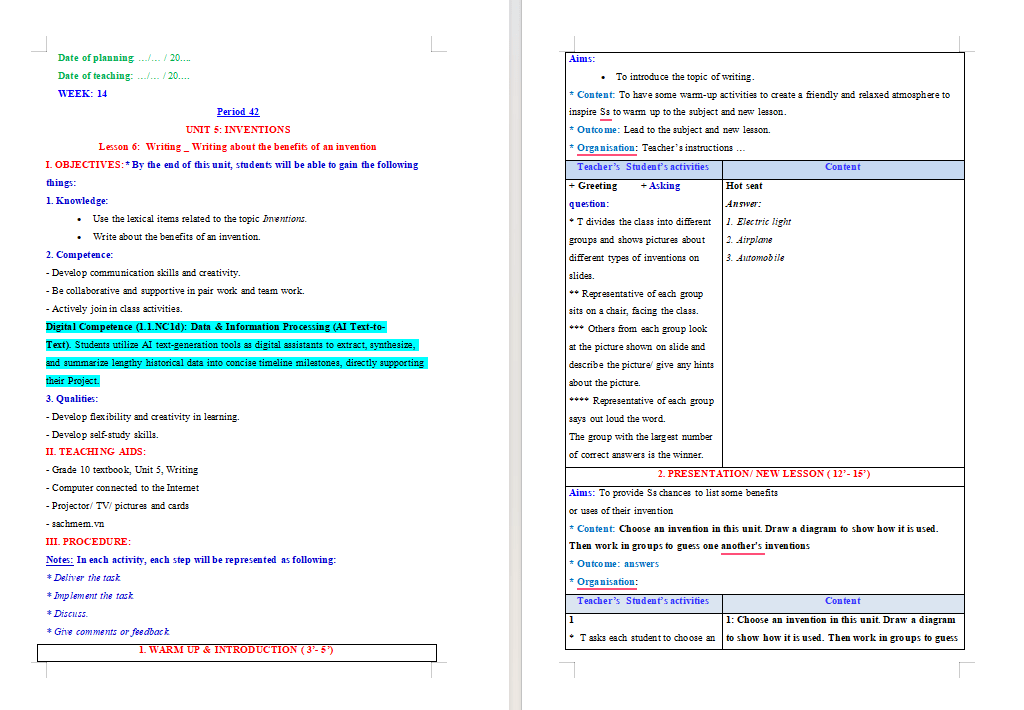
Task: Click the 'Period 42' underlined heading
Action: pos(238,112)
